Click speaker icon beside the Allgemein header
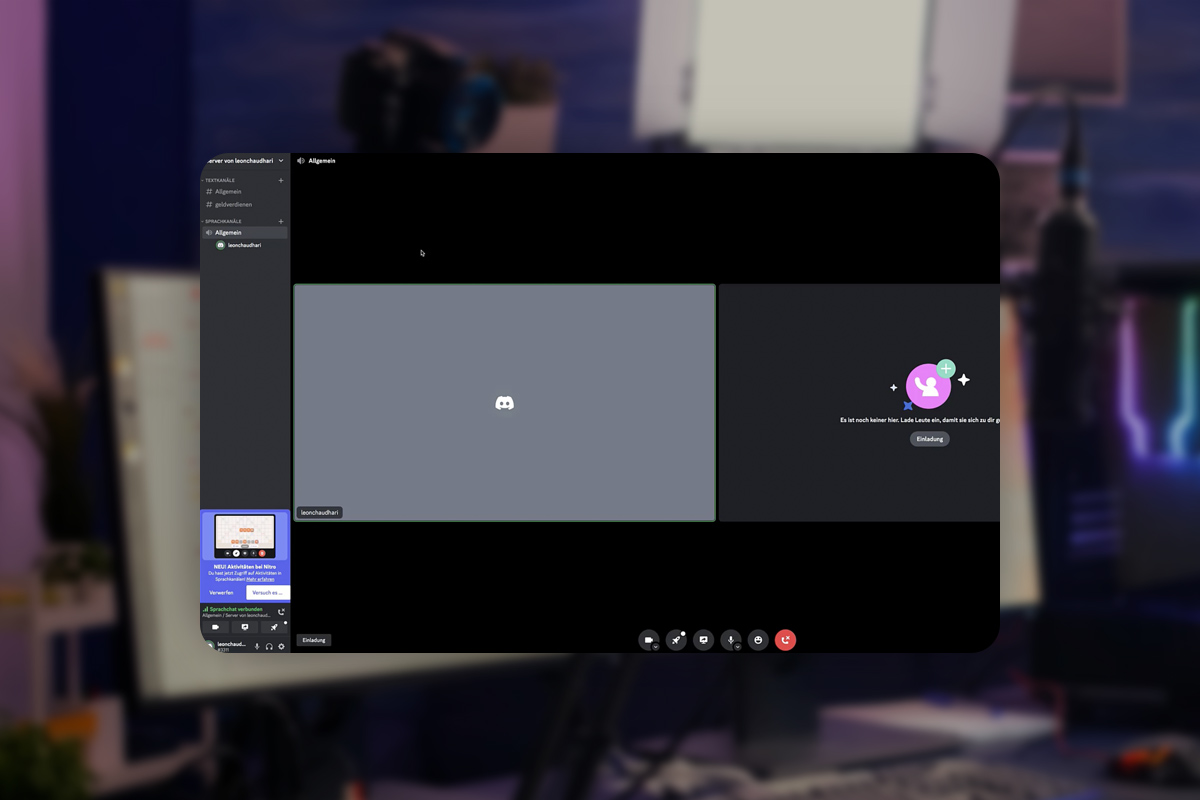 [301, 160]
